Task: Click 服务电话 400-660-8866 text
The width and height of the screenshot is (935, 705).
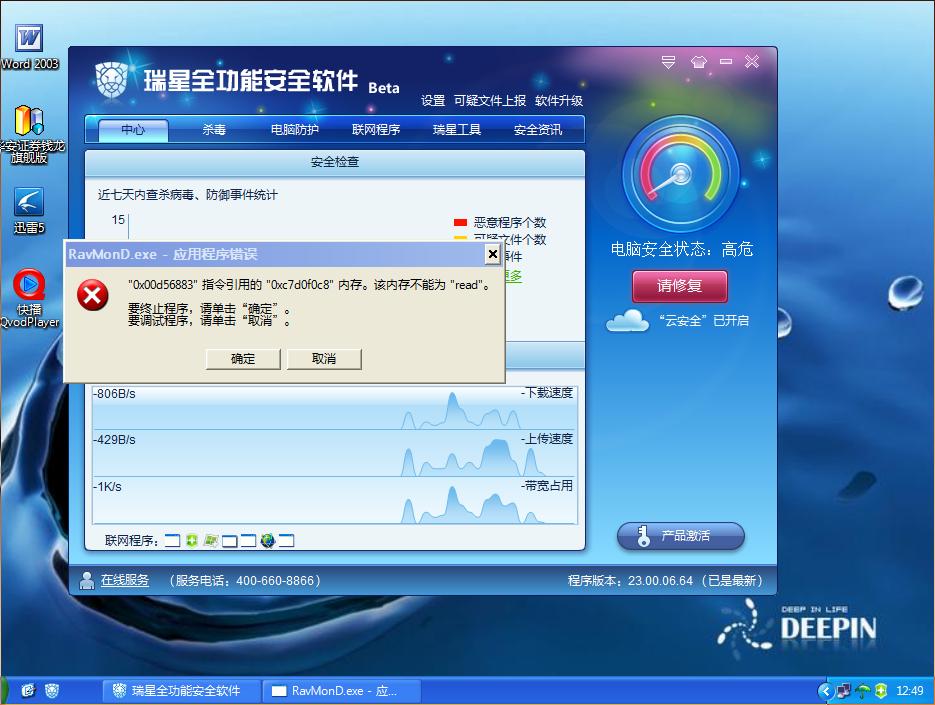Action: point(245,580)
